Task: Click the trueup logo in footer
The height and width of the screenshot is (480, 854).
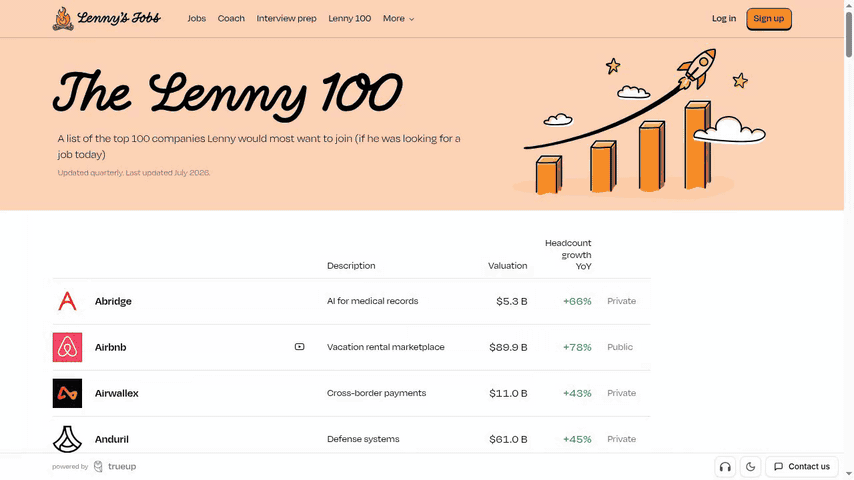Action: coord(115,466)
